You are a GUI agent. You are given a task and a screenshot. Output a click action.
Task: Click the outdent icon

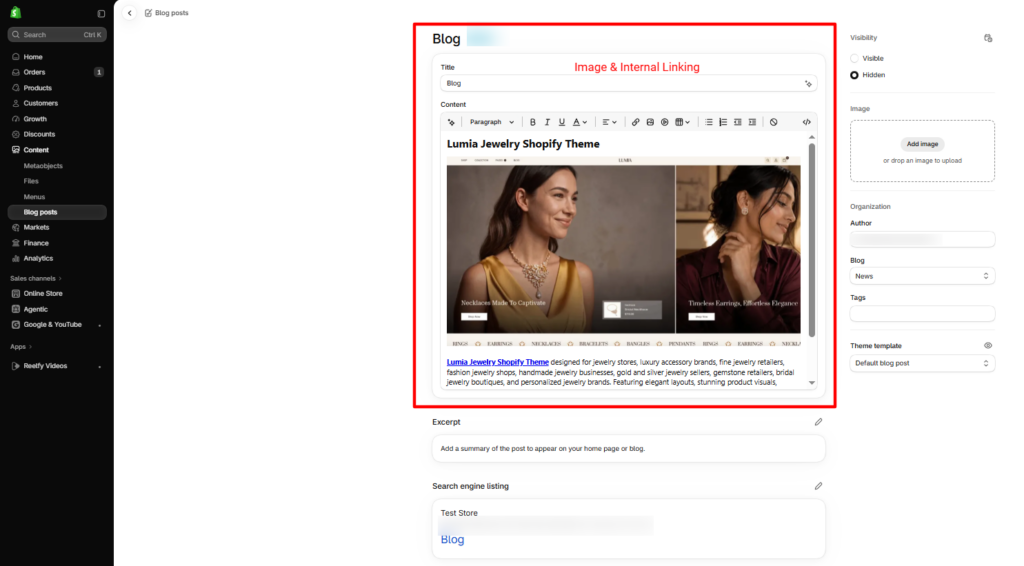[x=738, y=122]
